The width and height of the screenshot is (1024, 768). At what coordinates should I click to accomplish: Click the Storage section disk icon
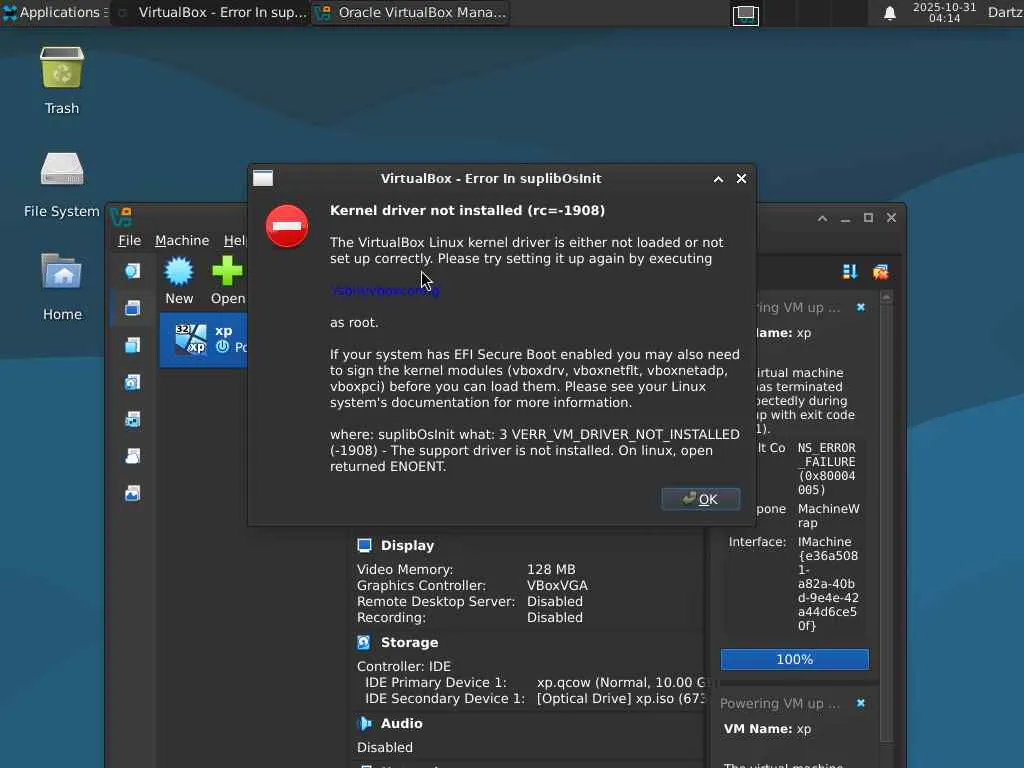point(364,643)
